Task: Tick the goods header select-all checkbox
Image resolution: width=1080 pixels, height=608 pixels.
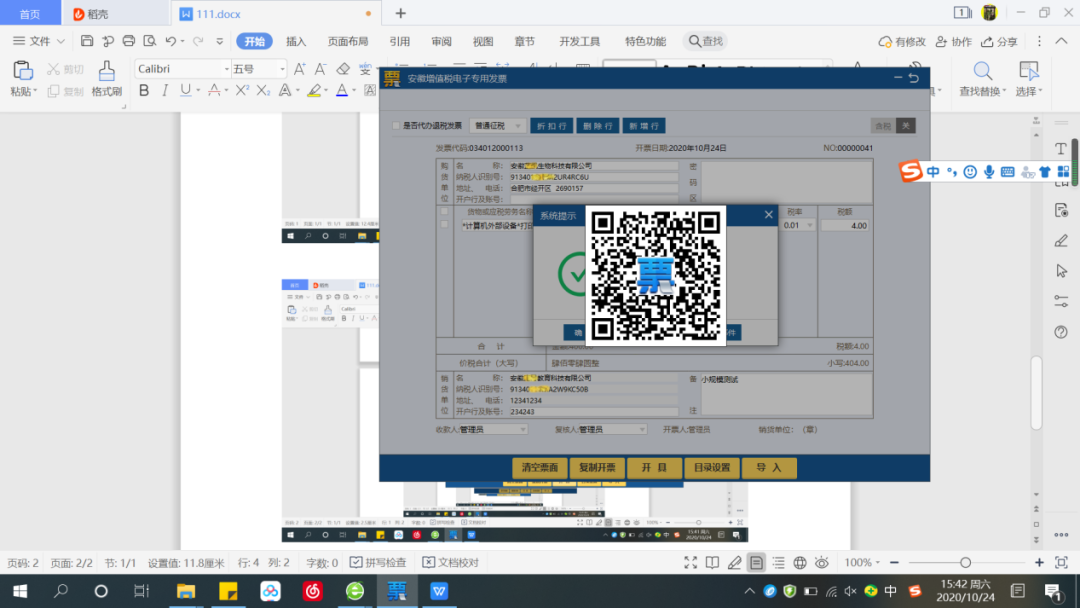Action: 444,211
